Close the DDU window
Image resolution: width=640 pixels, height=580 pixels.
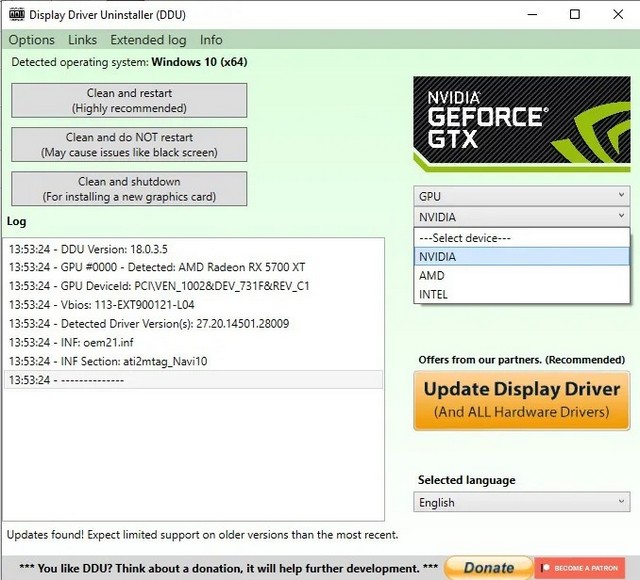[618, 14]
